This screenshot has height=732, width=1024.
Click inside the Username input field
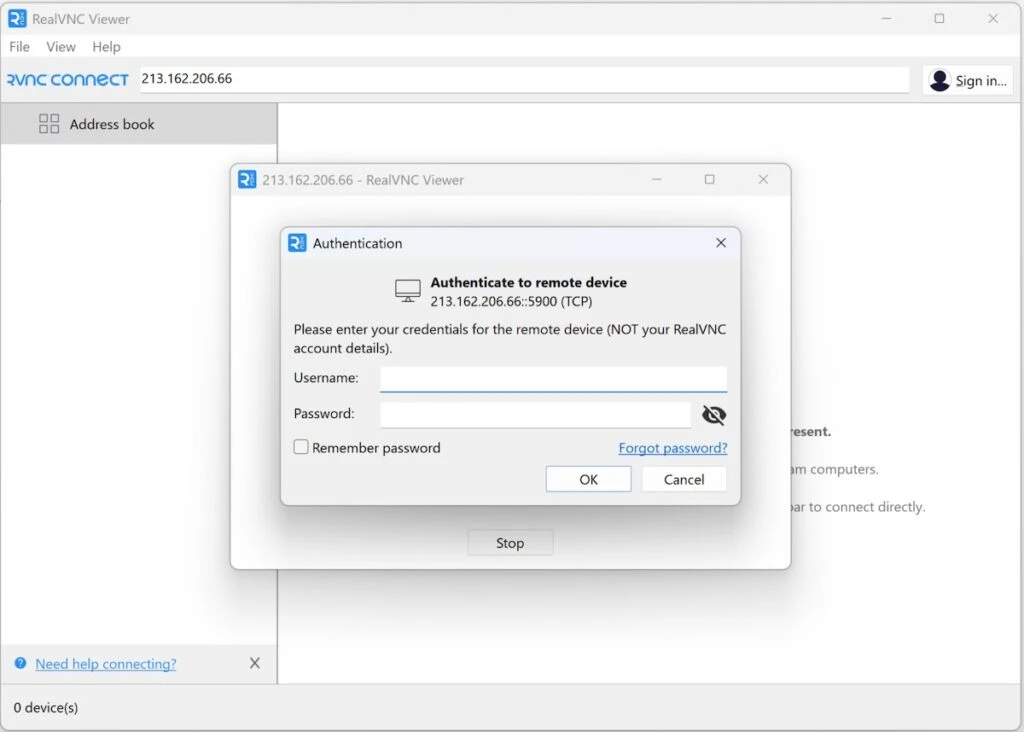[553, 378]
